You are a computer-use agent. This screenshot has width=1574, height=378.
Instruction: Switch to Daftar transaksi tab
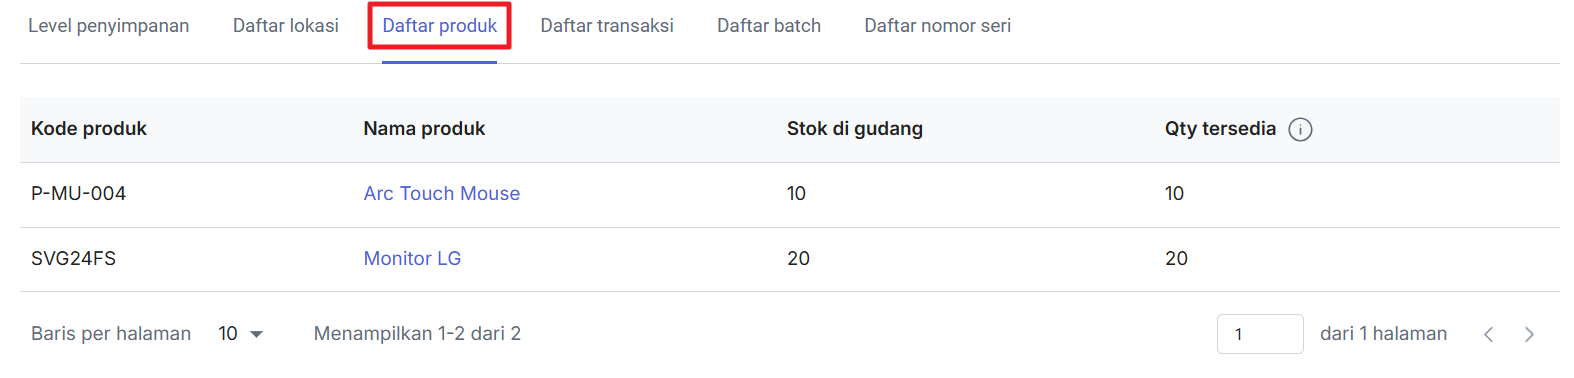[x=607, y=26]
